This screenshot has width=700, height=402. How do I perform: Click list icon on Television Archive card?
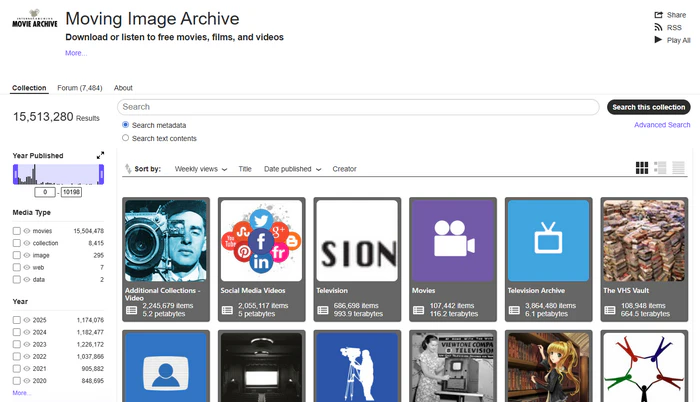click(x=514, y=310)
